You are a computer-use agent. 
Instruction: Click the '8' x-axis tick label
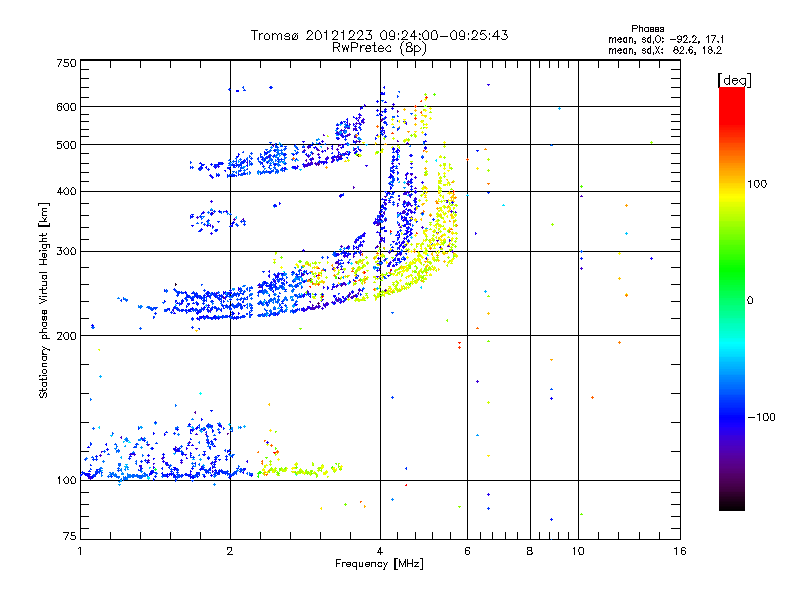coord(530,551)
